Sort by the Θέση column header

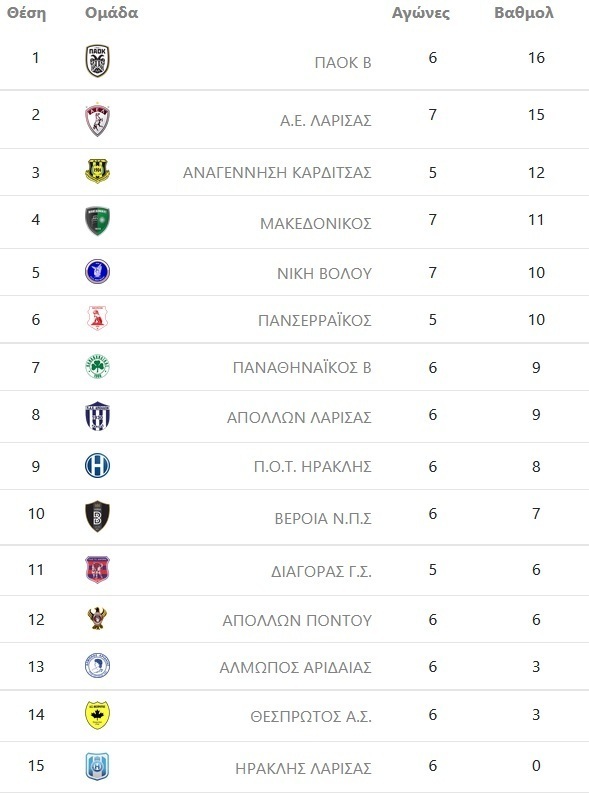click(26, 13)
